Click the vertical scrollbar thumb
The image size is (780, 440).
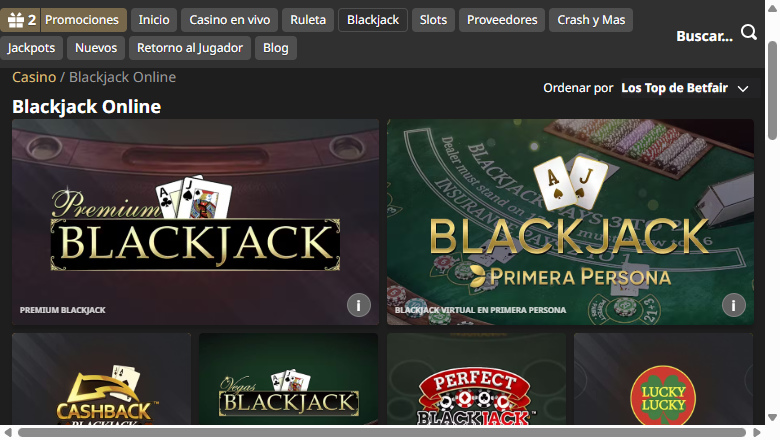(772, 90)
